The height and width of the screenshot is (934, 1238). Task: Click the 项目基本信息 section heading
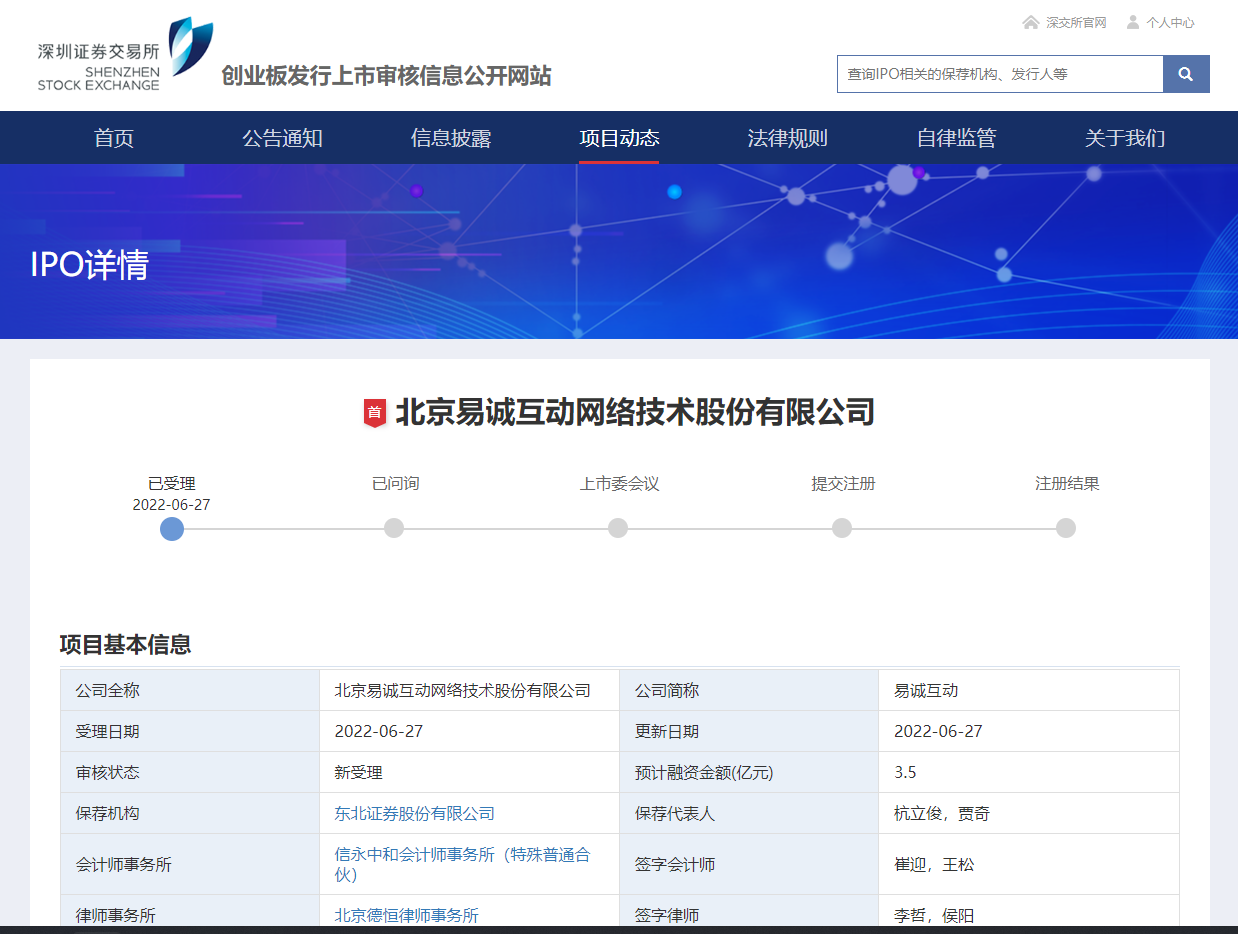pyautogui.click(x=125, y=644)
